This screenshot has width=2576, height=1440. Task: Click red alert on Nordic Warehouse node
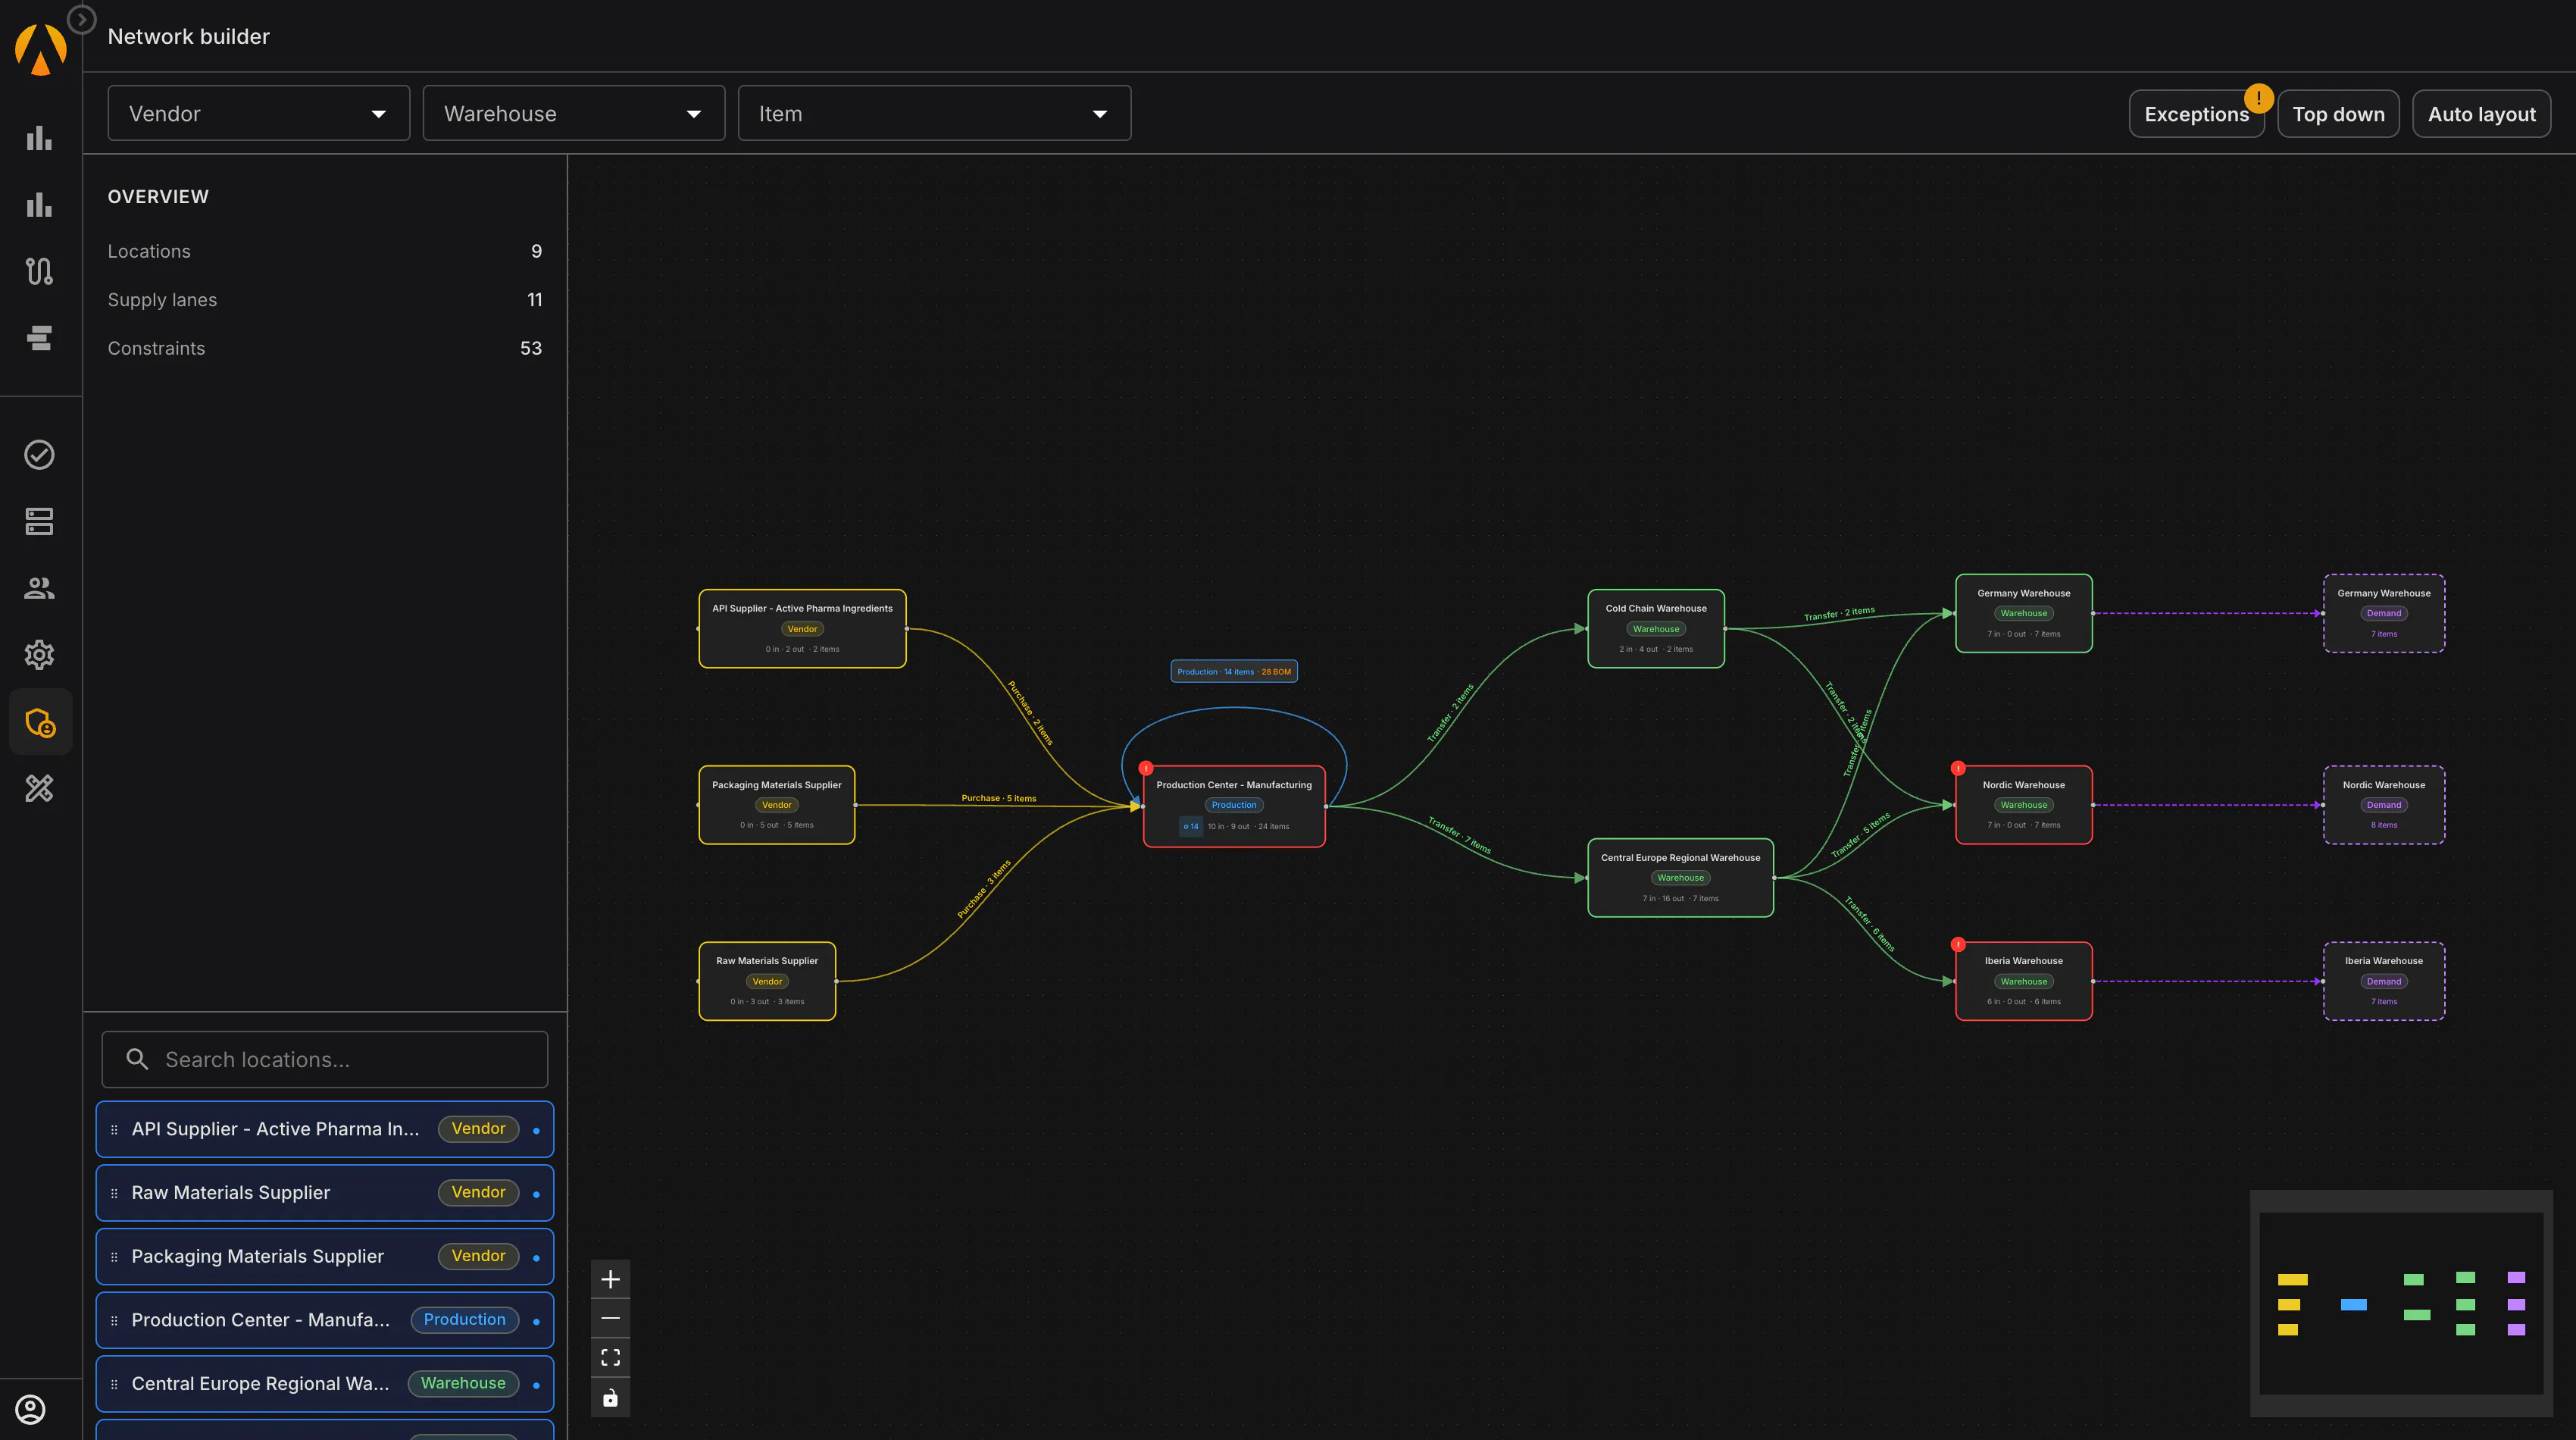(1958, 768)
